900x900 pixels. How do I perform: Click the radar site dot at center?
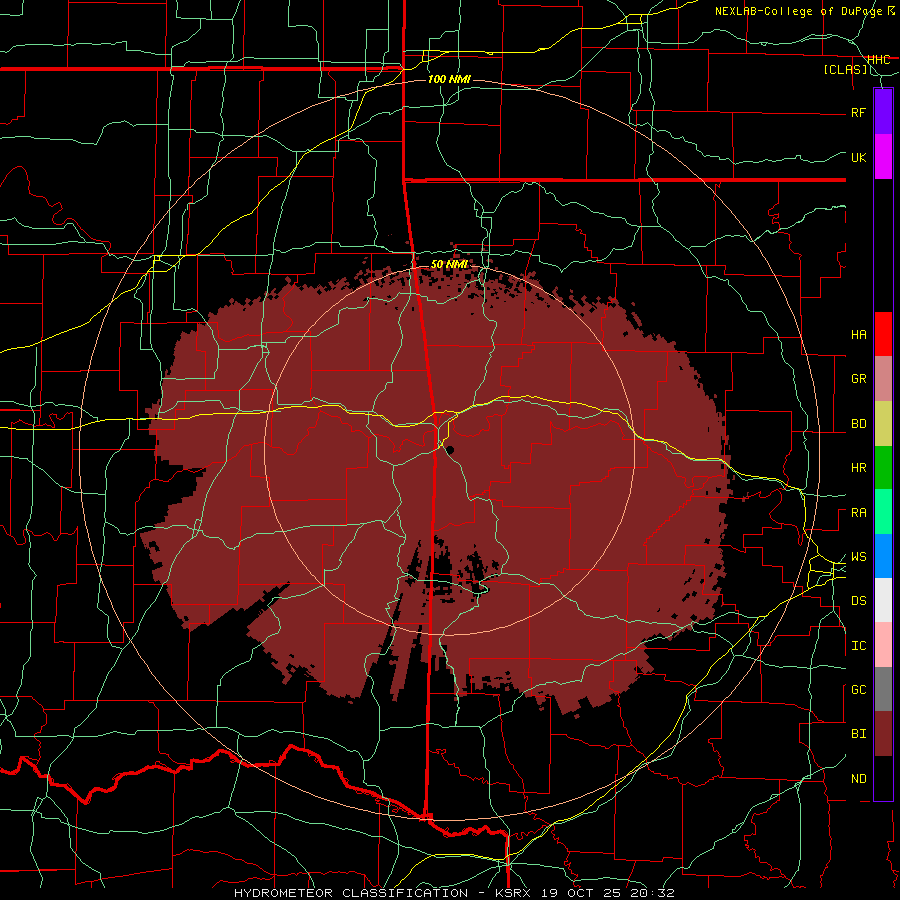(451, 450)
